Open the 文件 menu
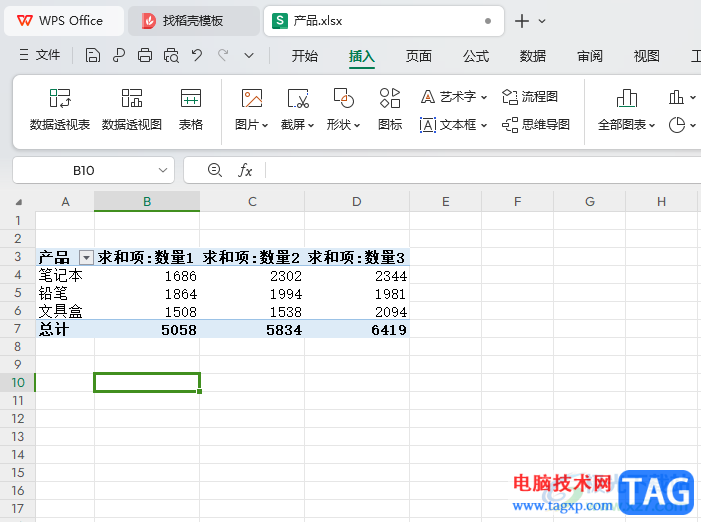The width and height of the screenshot is (701, 522). [x=40, y=55]
